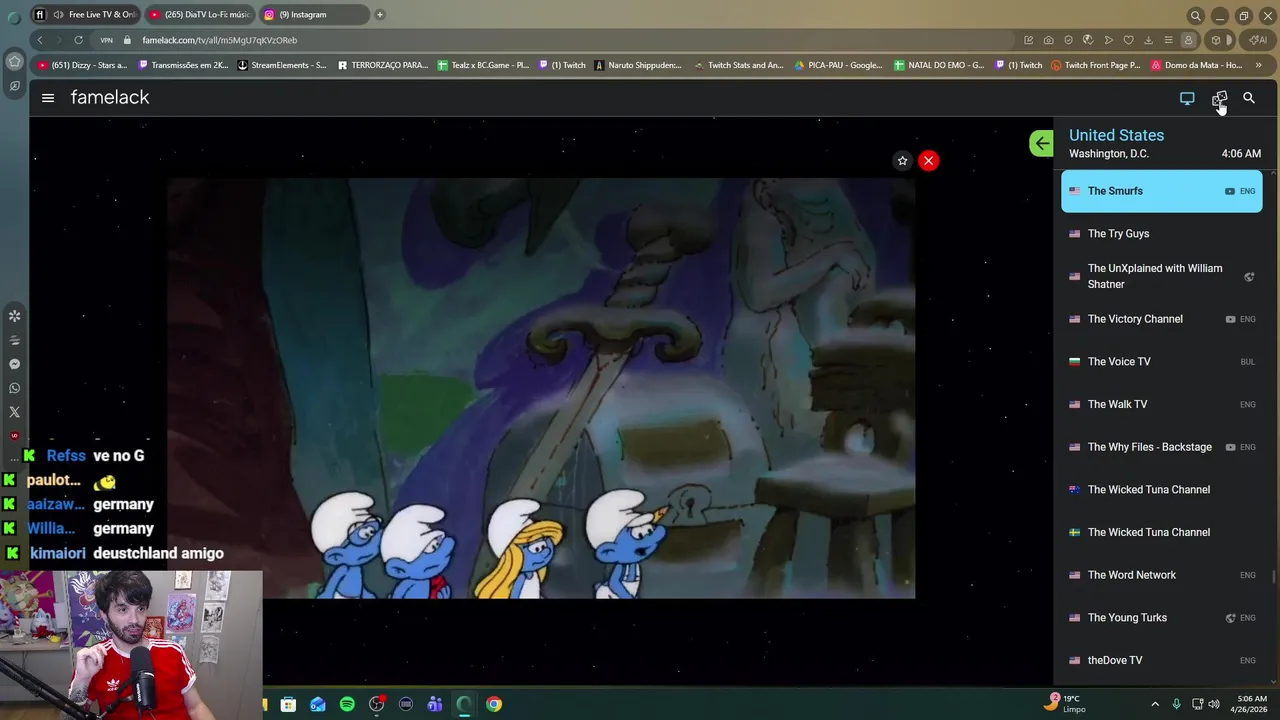Click the green back arrow button
Screen dimensions: 1280x720
[1041, 143]
